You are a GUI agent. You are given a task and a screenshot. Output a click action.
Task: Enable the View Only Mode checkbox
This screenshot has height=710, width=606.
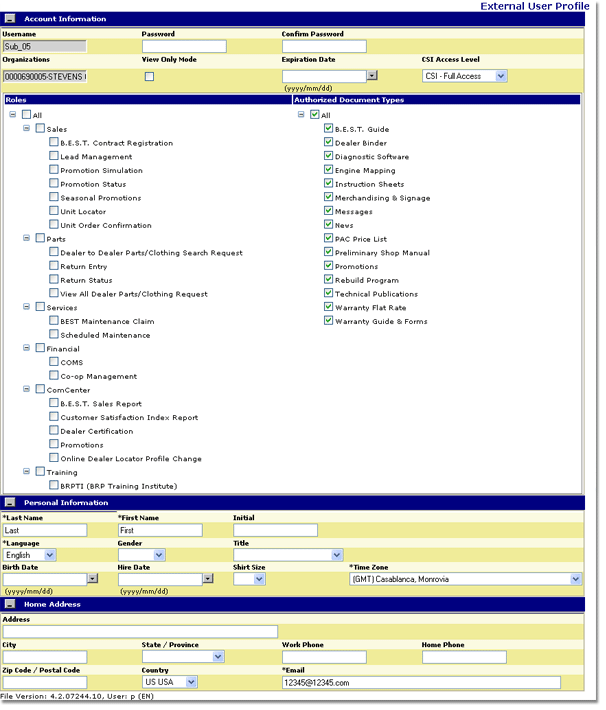[149, 76]
